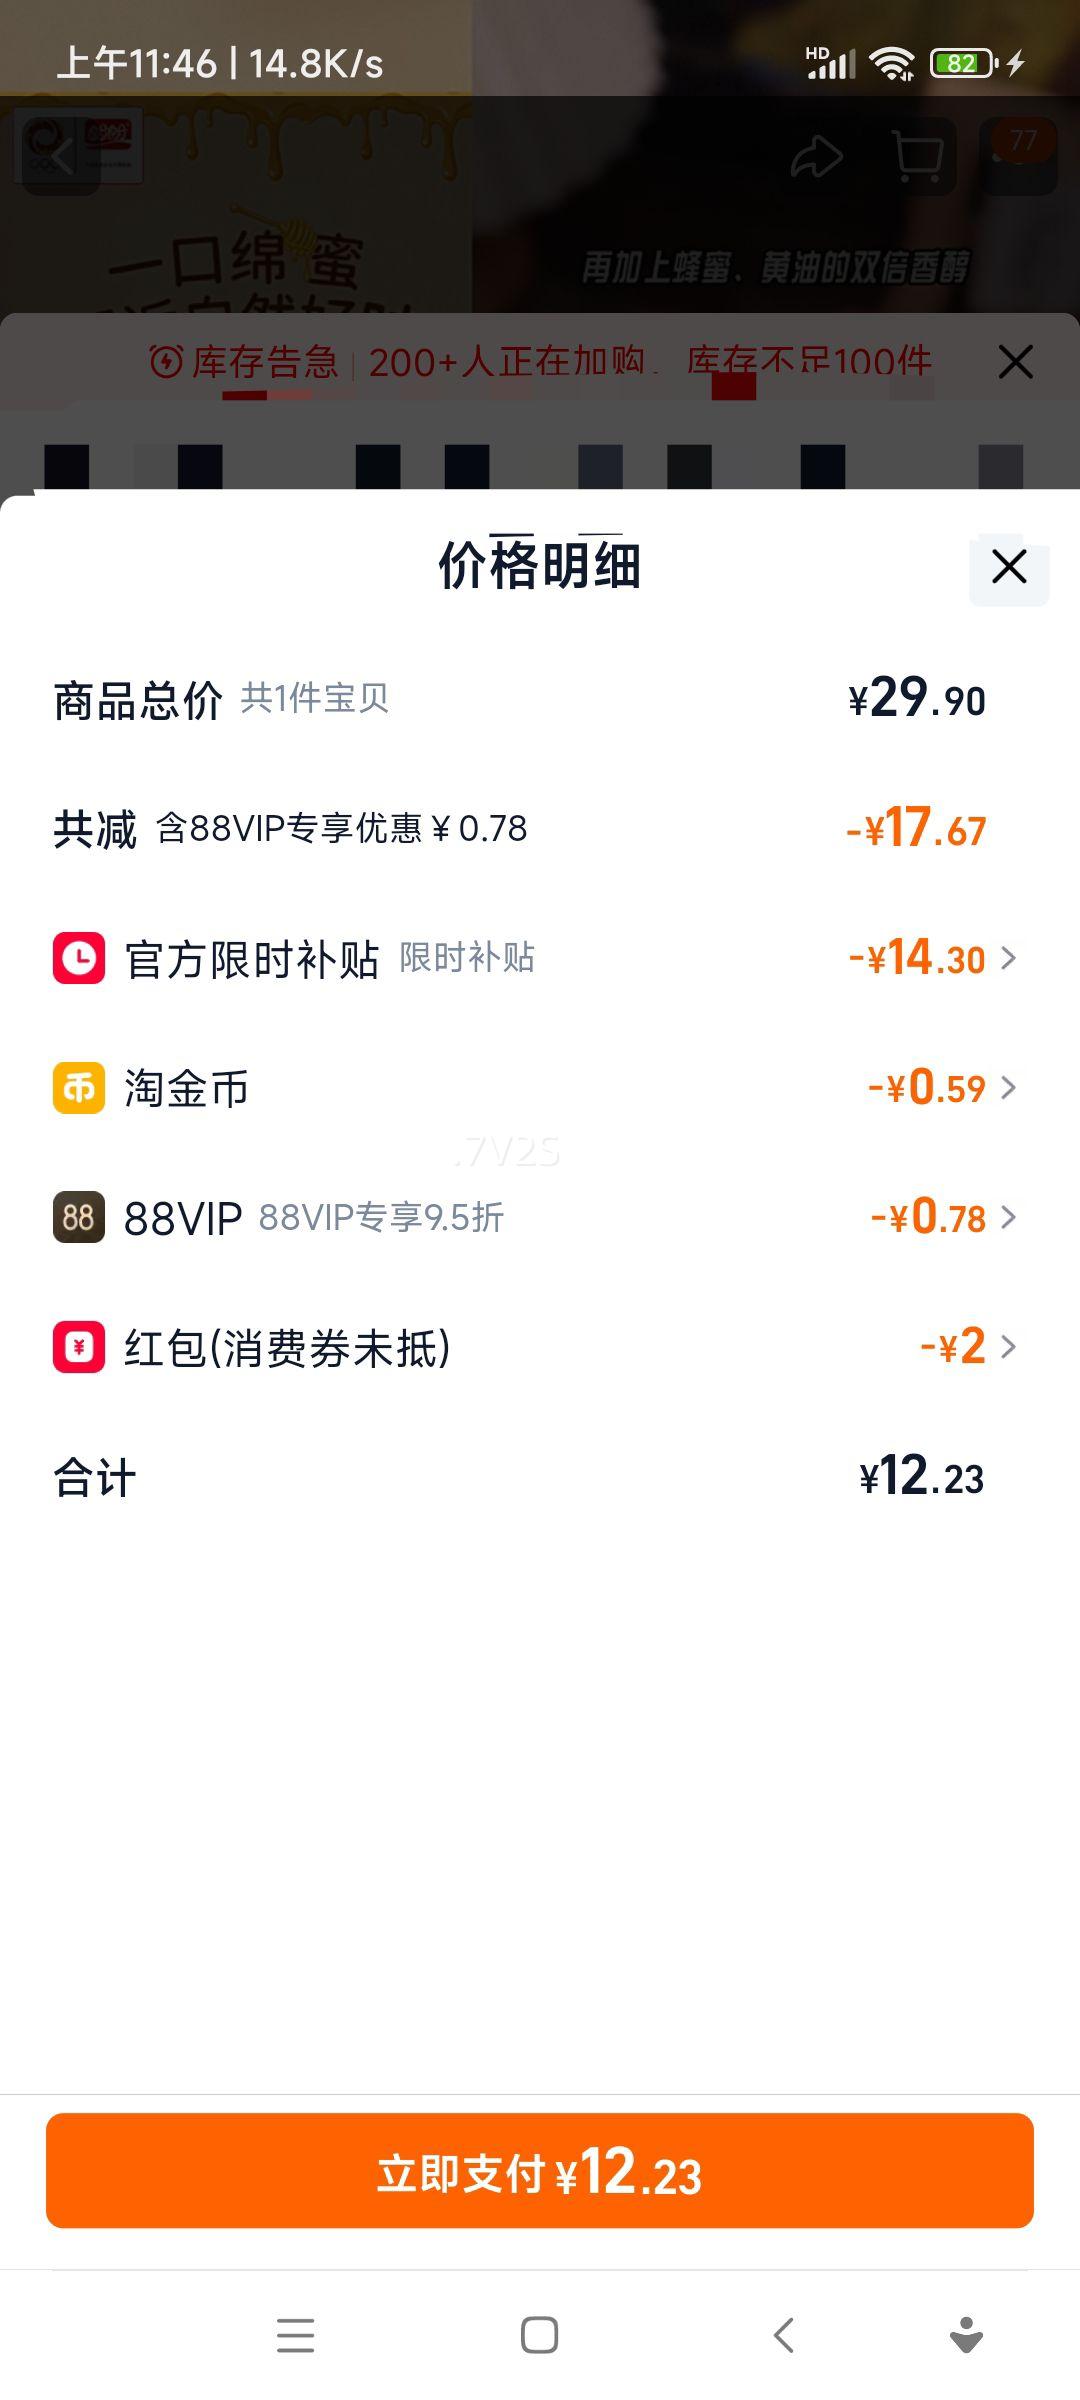This screenshot has height=2400, width=1080.
Task: Dismiss the 库存告急 stock warning banner
Action: [x=1015, y=362]
